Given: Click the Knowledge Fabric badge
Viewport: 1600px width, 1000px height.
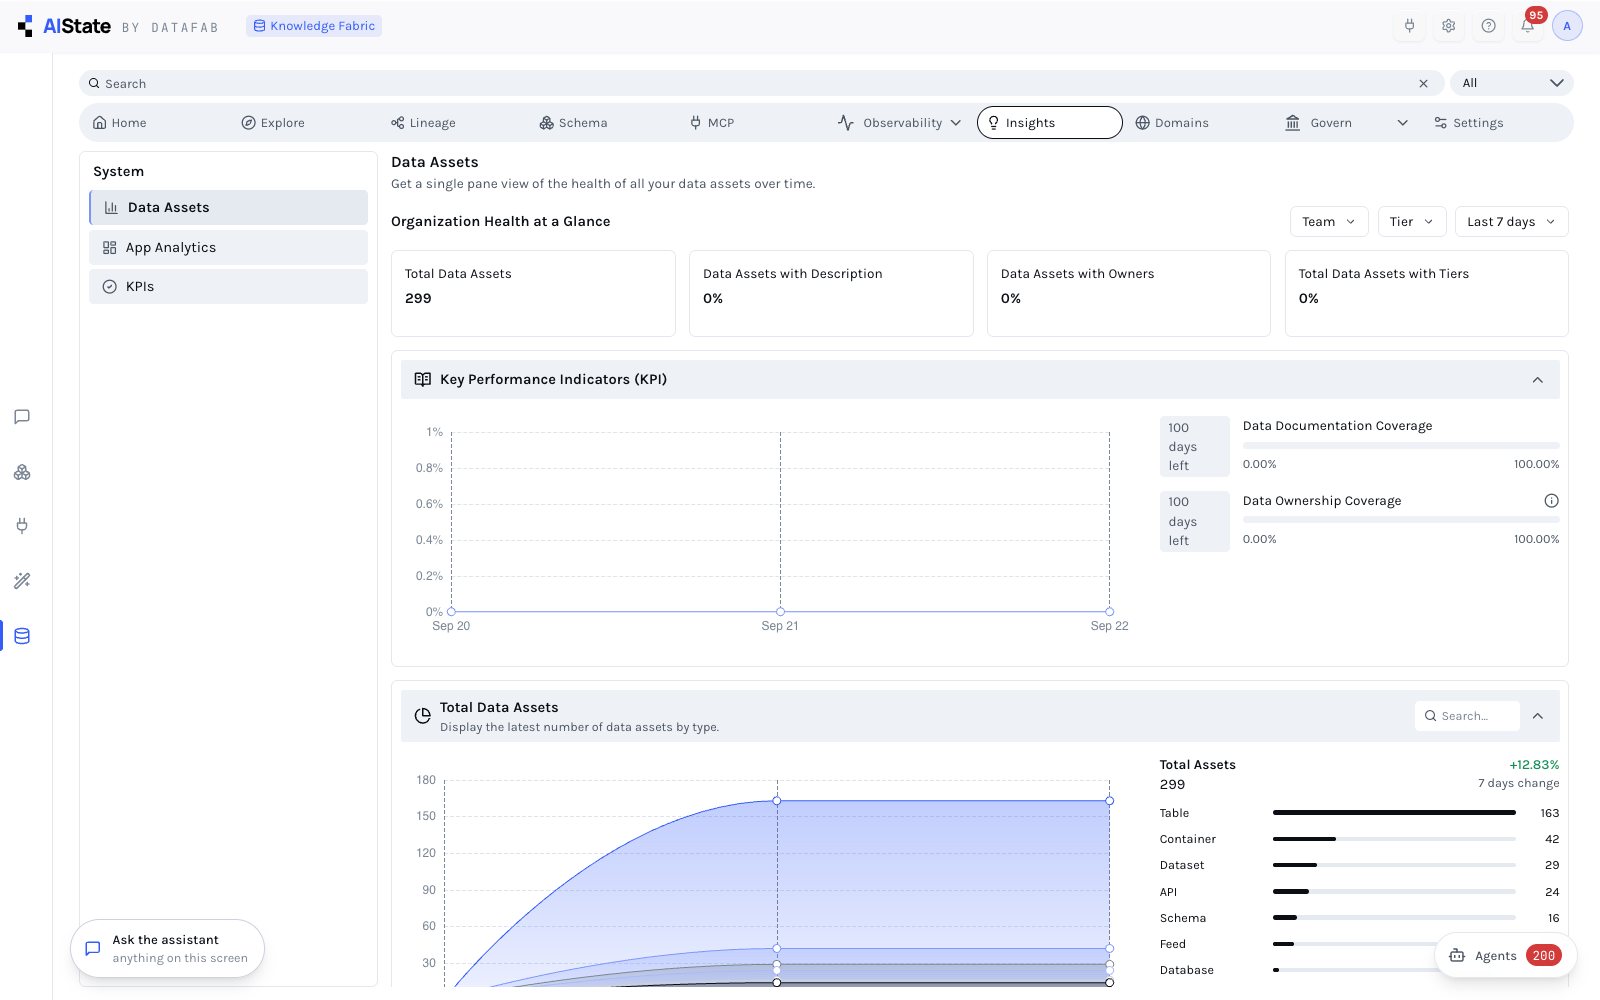Looking at the screenshot, I should 314,26.
